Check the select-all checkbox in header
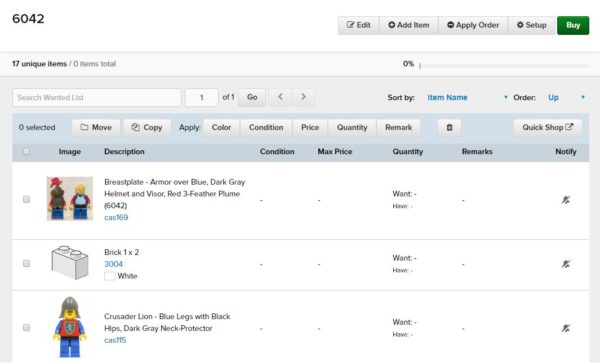 [x=26, y=151]
